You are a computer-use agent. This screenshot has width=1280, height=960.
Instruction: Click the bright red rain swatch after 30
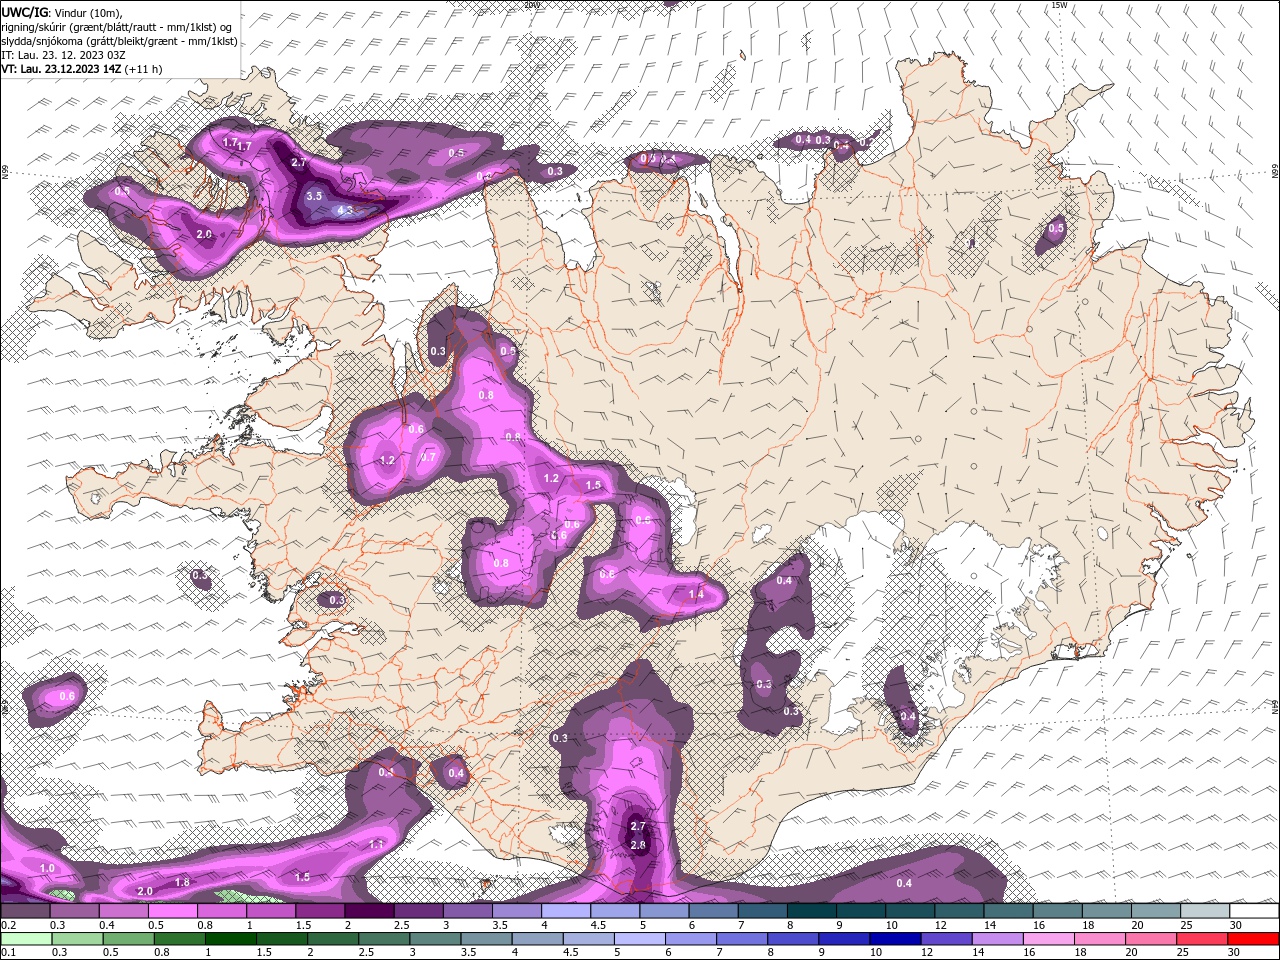(x=1254, y=939)
